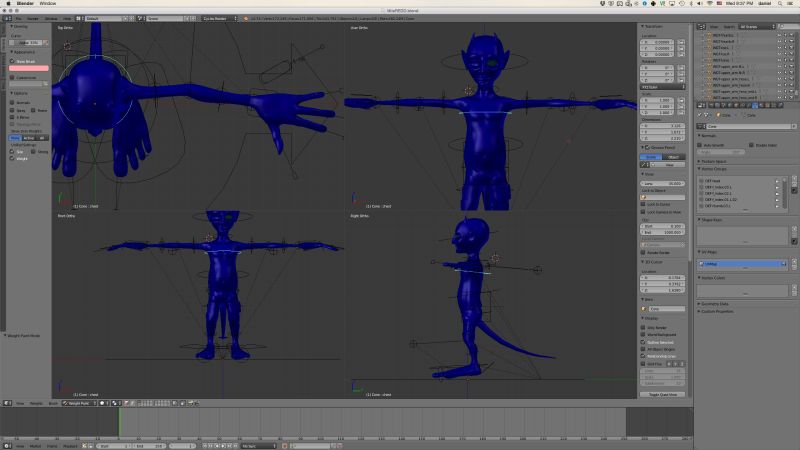Click lock icon beside Location X field

pyautogui.click(x=681, y=42)
